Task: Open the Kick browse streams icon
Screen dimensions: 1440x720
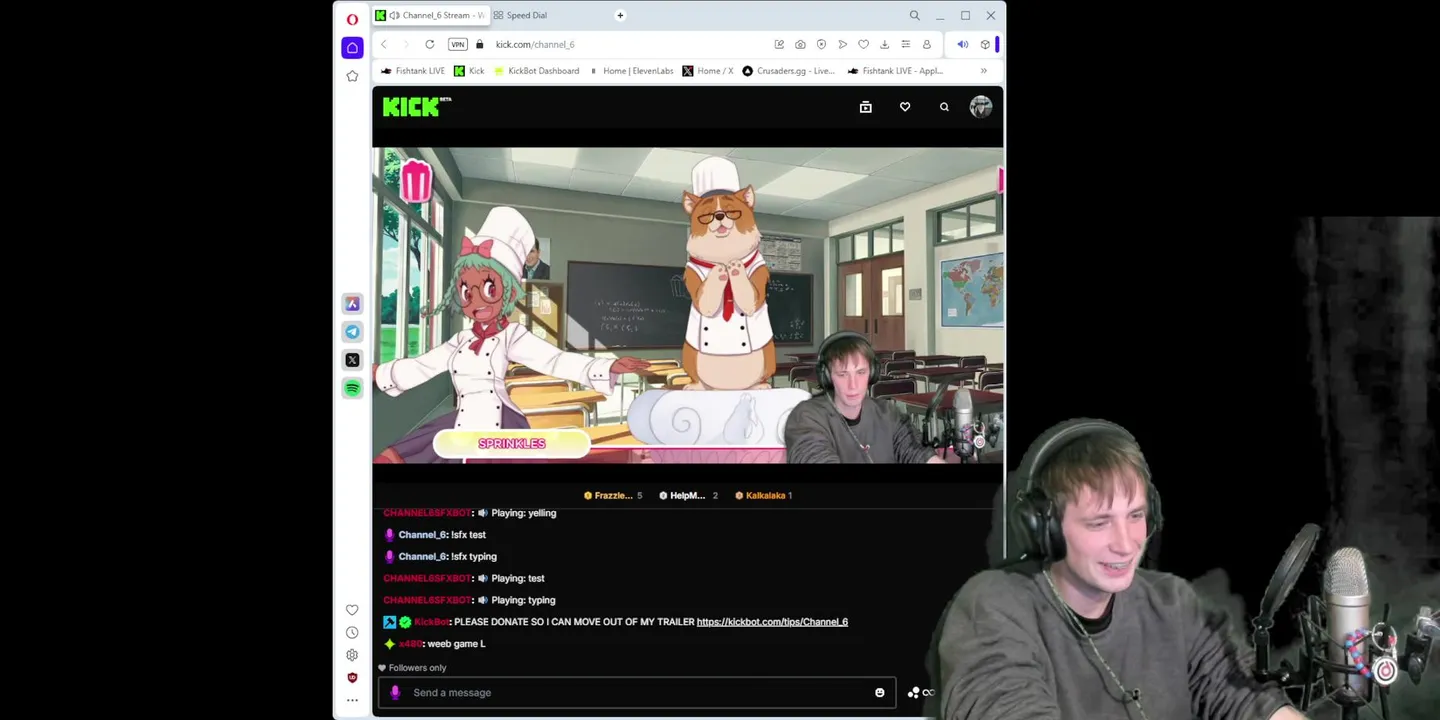Action: (x=866, y=107)
